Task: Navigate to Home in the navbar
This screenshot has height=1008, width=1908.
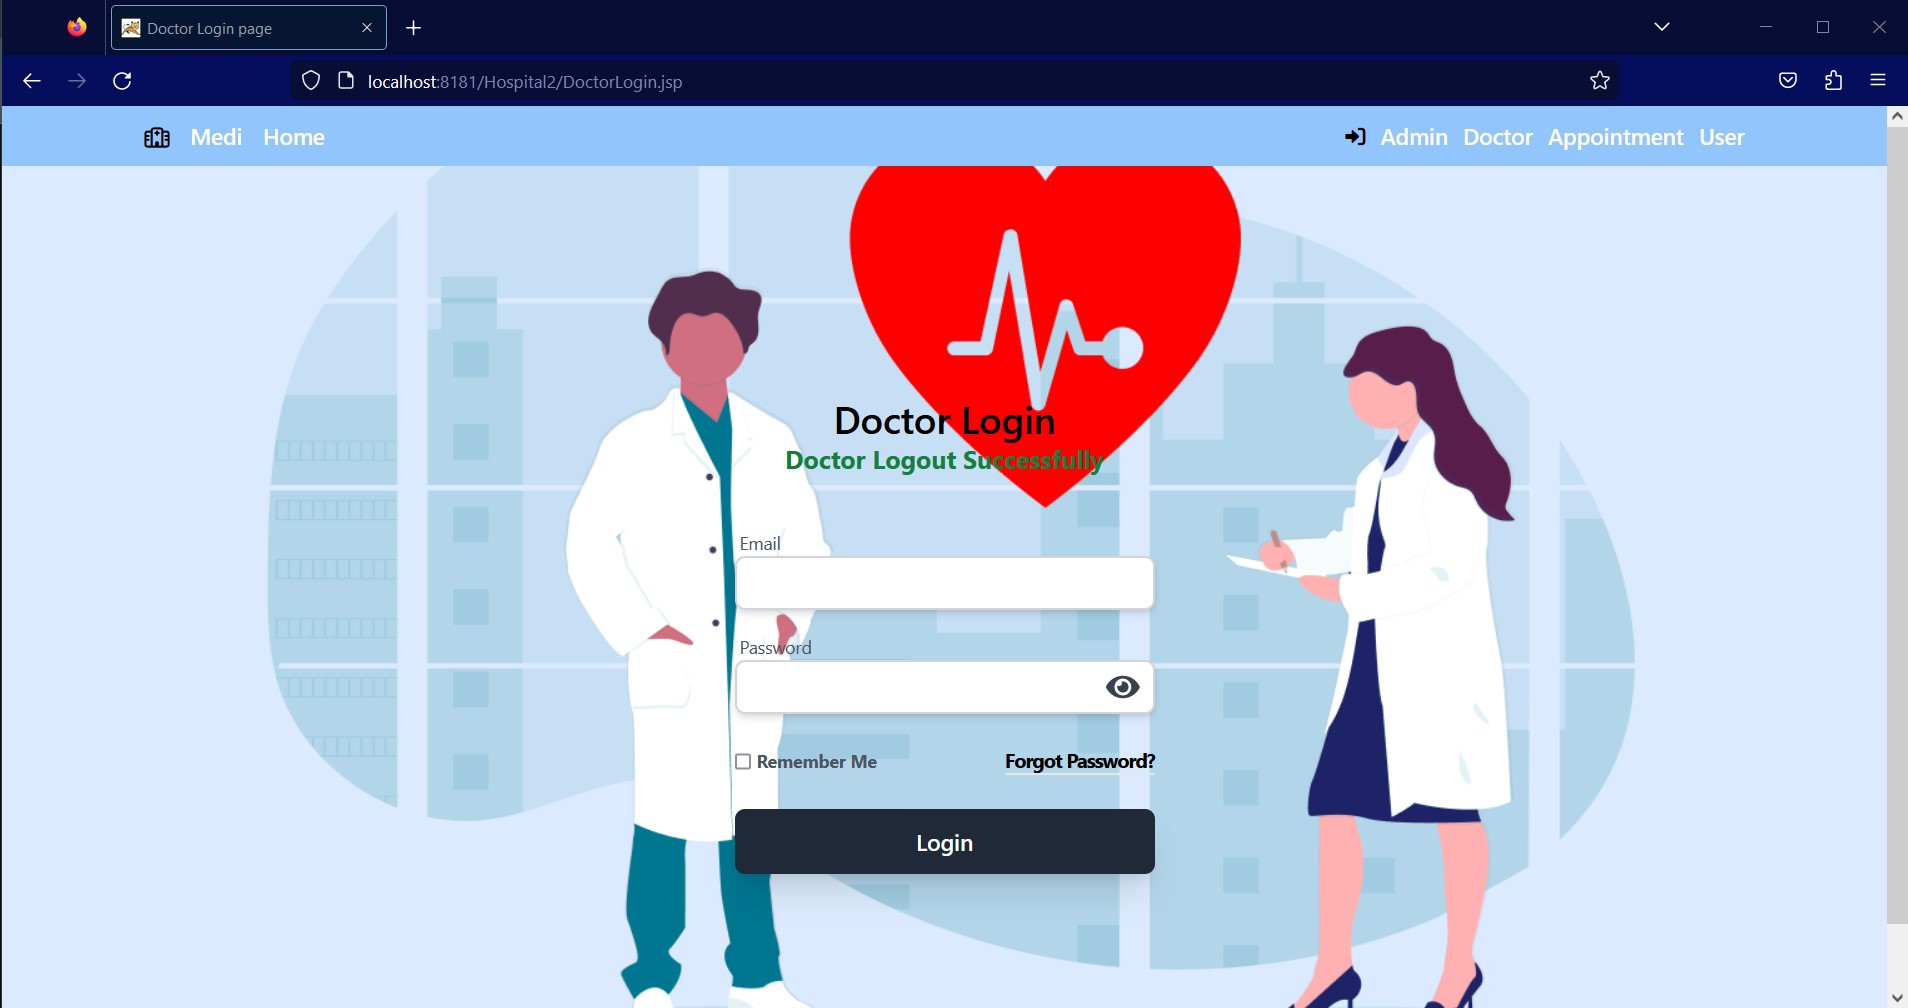Action: click(293, 137)
